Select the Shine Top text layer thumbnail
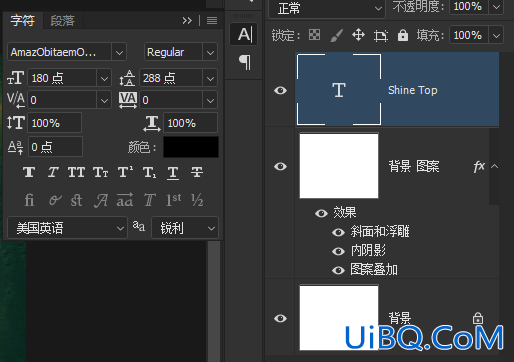Screen dimensions: 514x362 coord(339,89)
